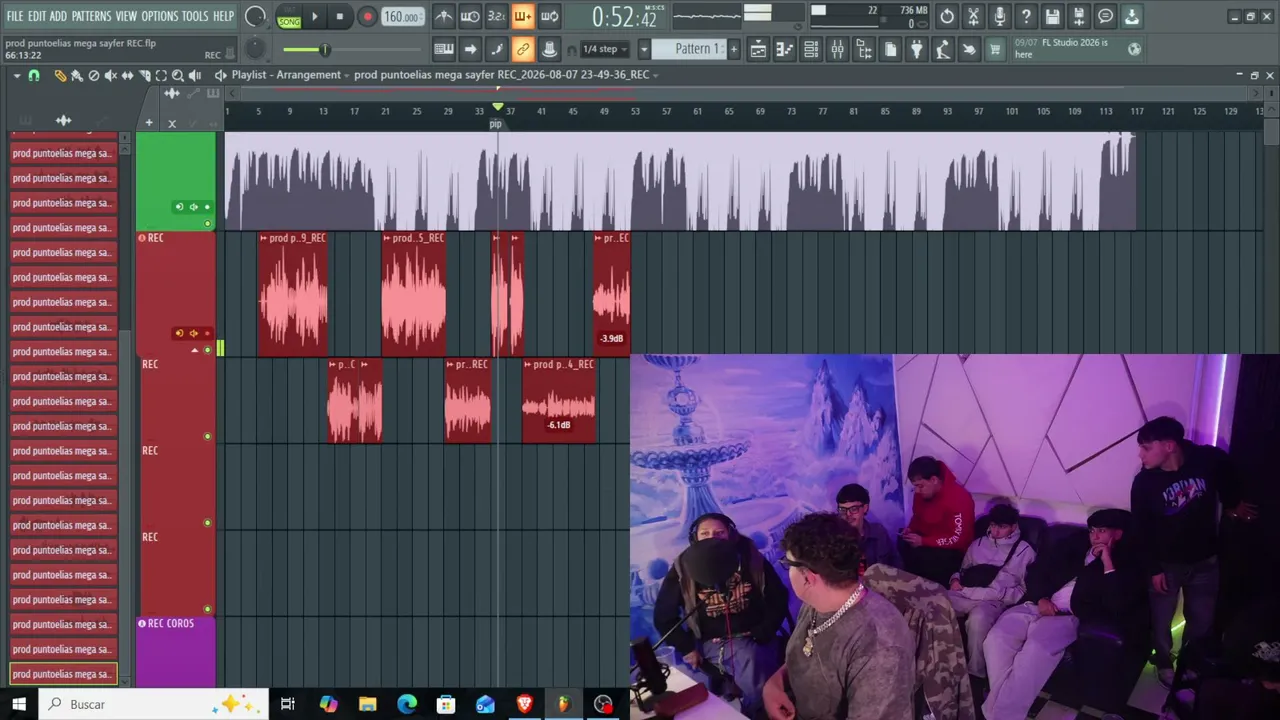Open the Mixer icon
The height and width of the screenshot is (720, 1280).
[x=837, y=49]
